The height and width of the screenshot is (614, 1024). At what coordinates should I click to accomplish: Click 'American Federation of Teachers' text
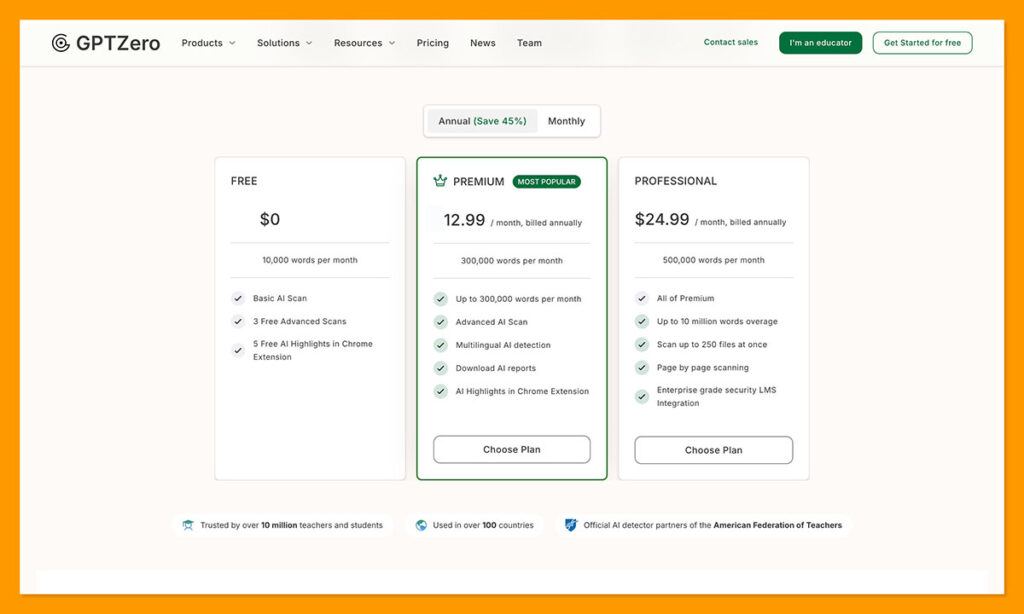tap(778, 525)
